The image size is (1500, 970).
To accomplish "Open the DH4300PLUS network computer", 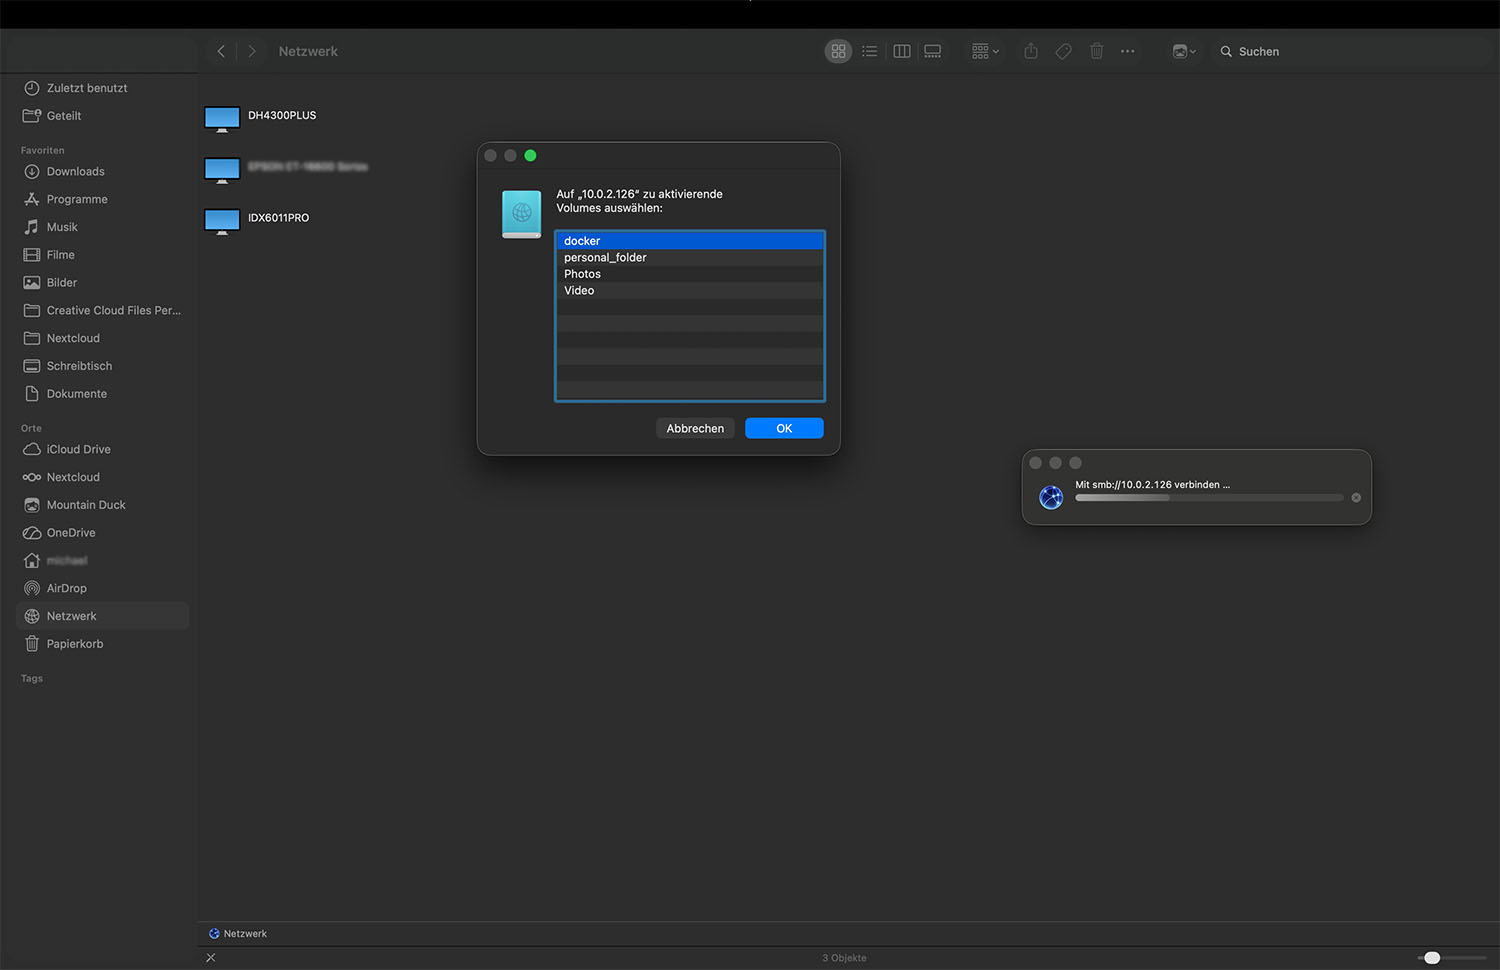I will point(260,116).
